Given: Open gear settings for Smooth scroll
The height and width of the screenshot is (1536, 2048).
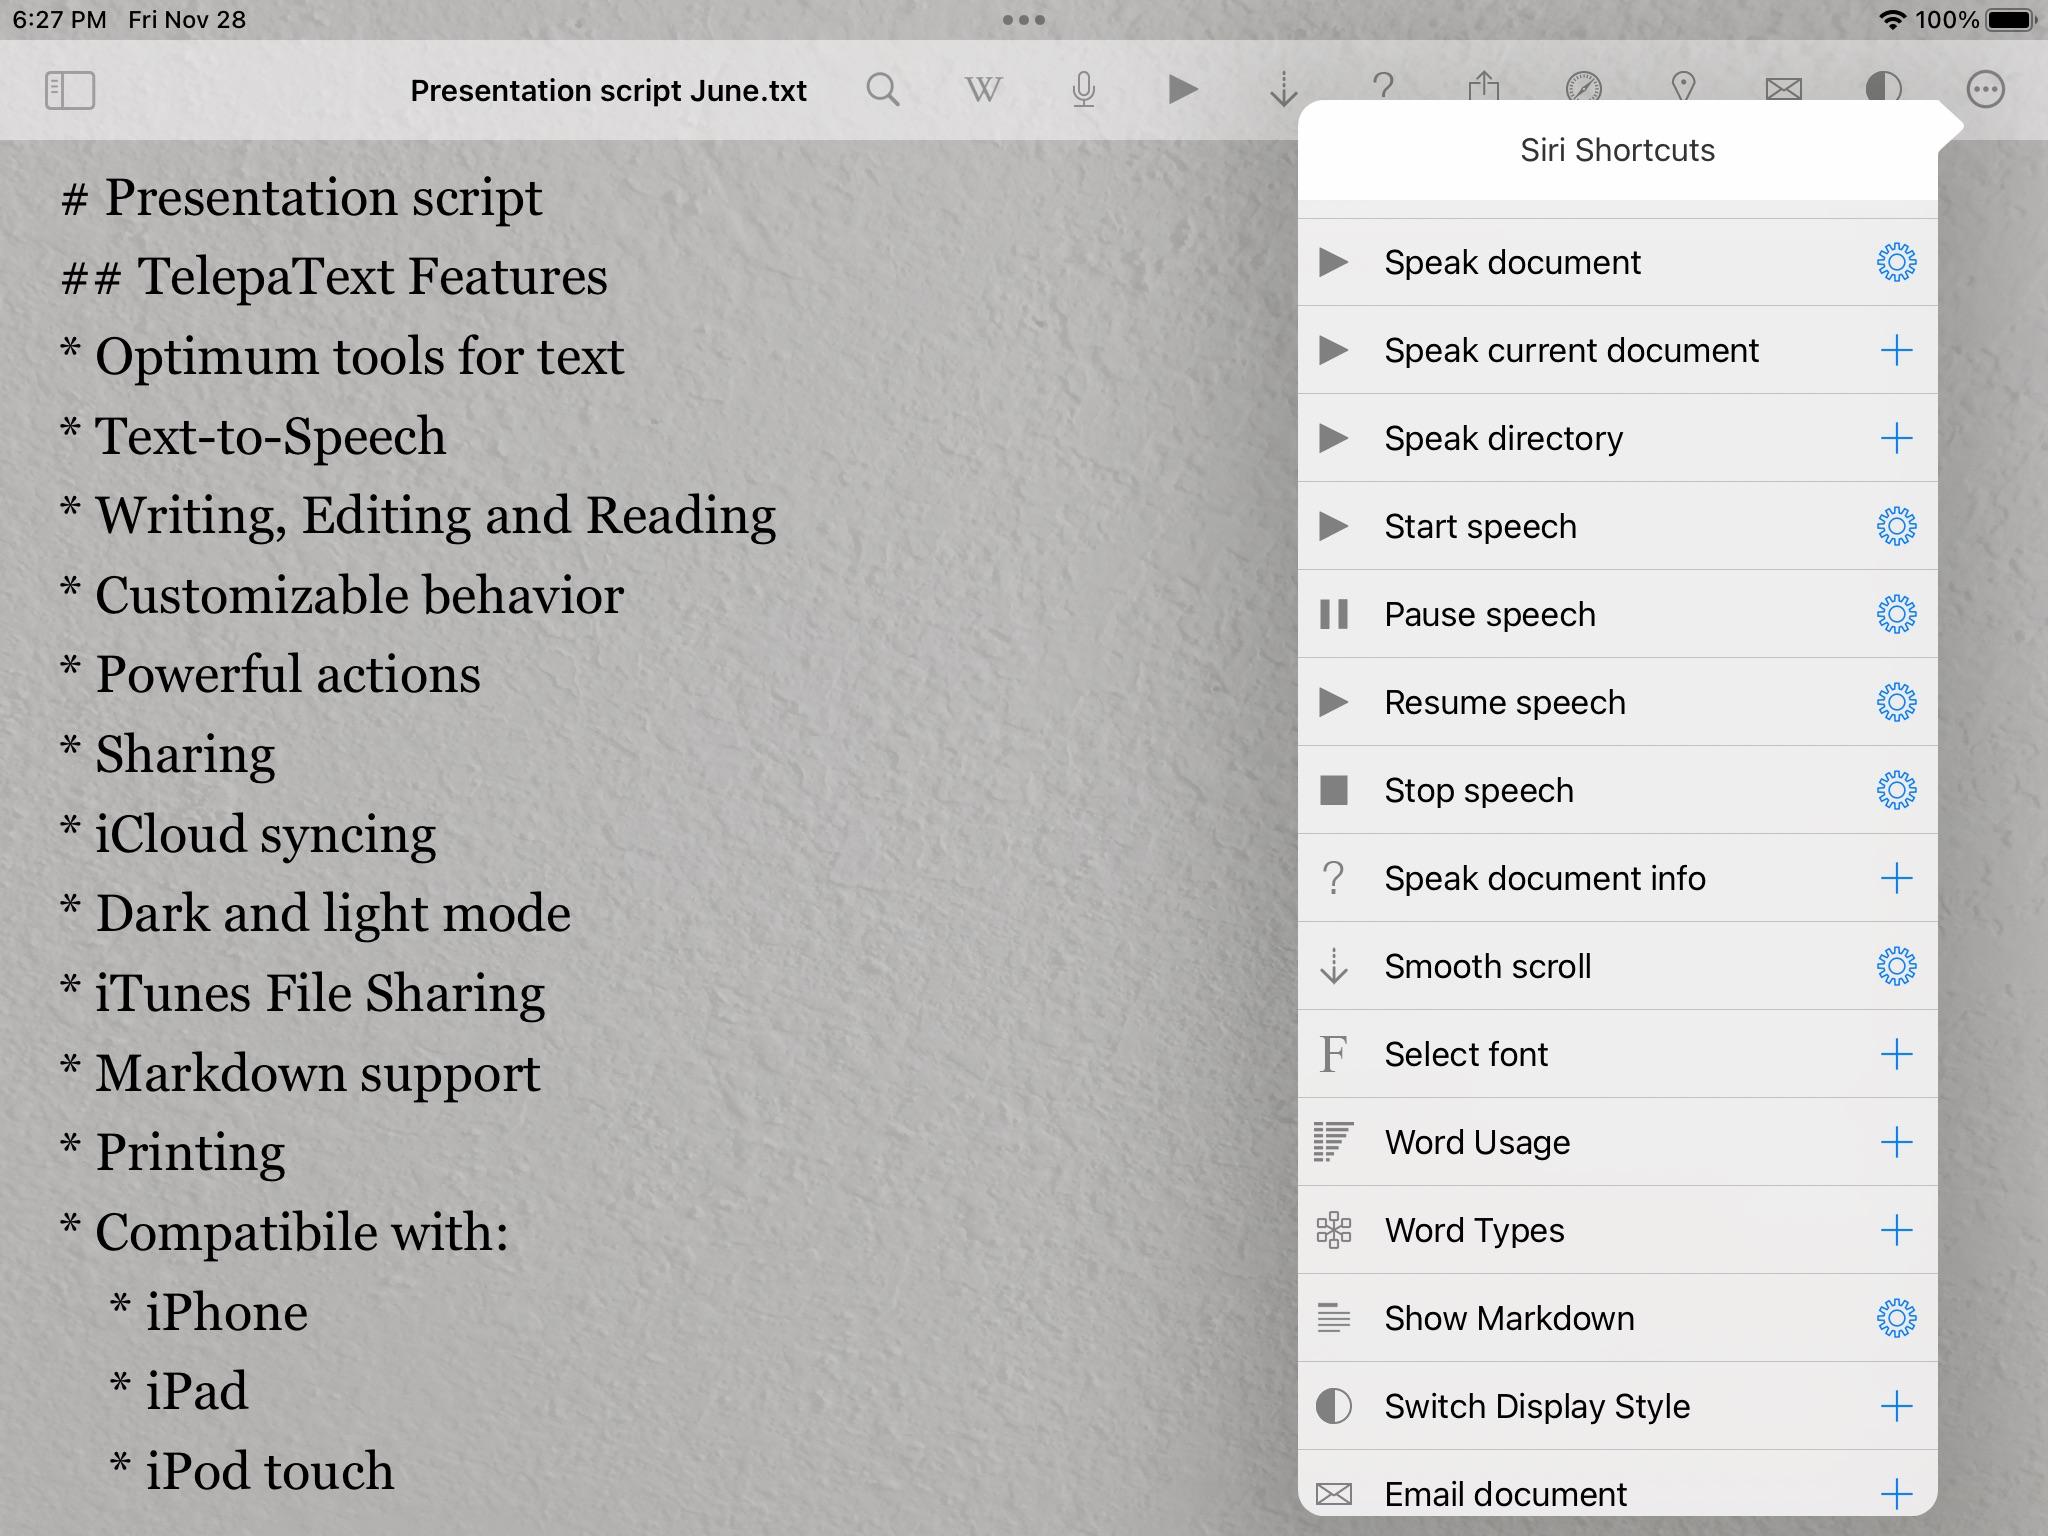Looking at the screenshot, I should [1896, 967].
